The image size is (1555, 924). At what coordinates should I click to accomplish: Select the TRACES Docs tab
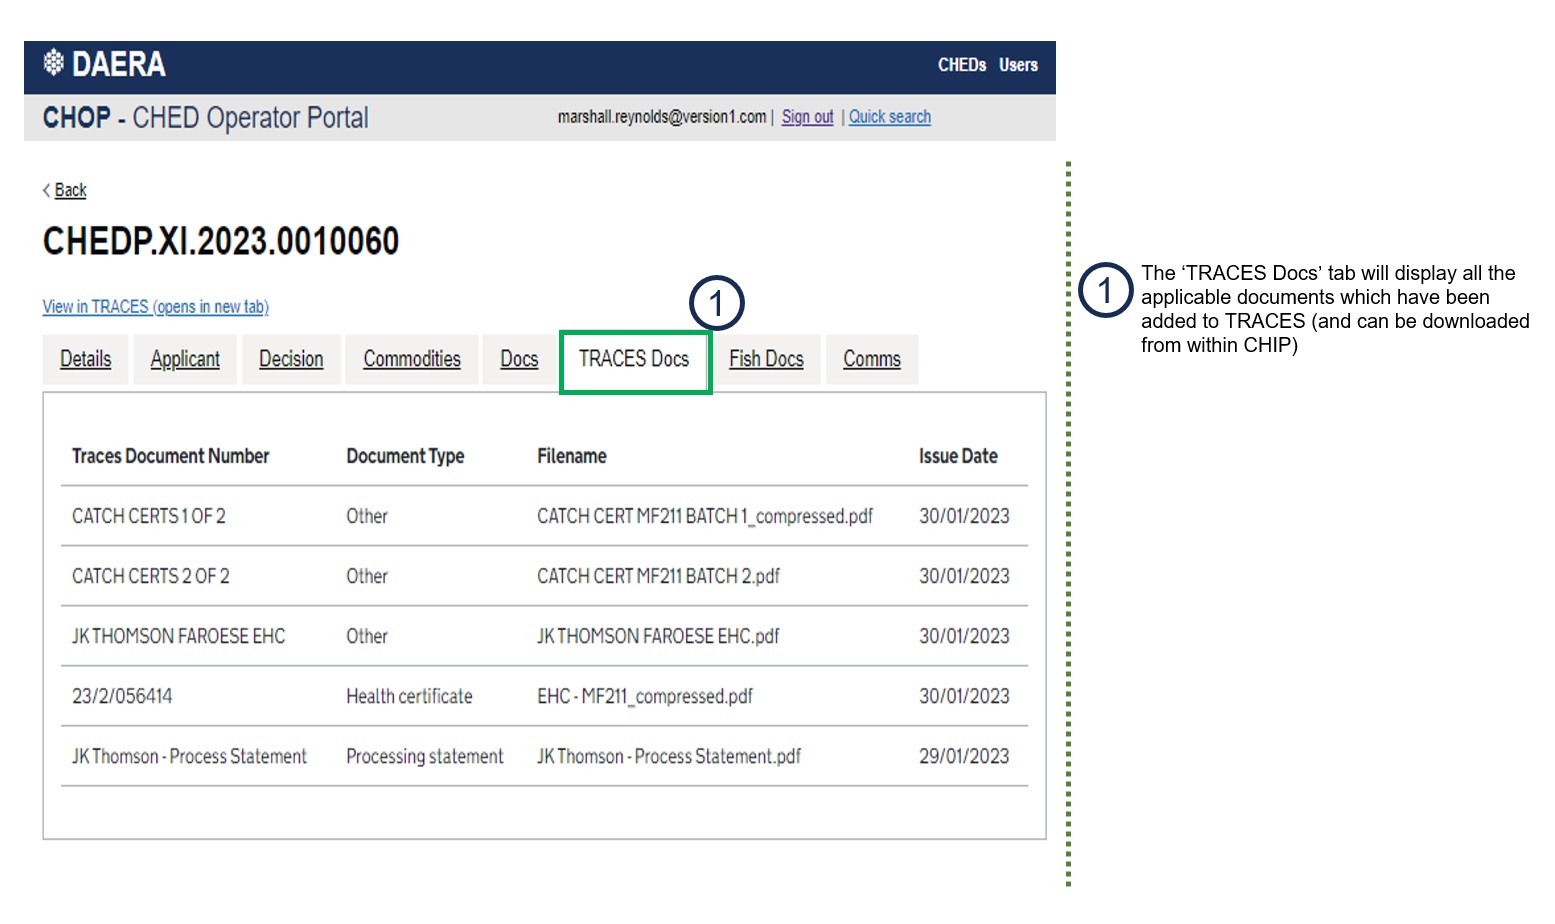pyautogui.click(x=635, y=361)
